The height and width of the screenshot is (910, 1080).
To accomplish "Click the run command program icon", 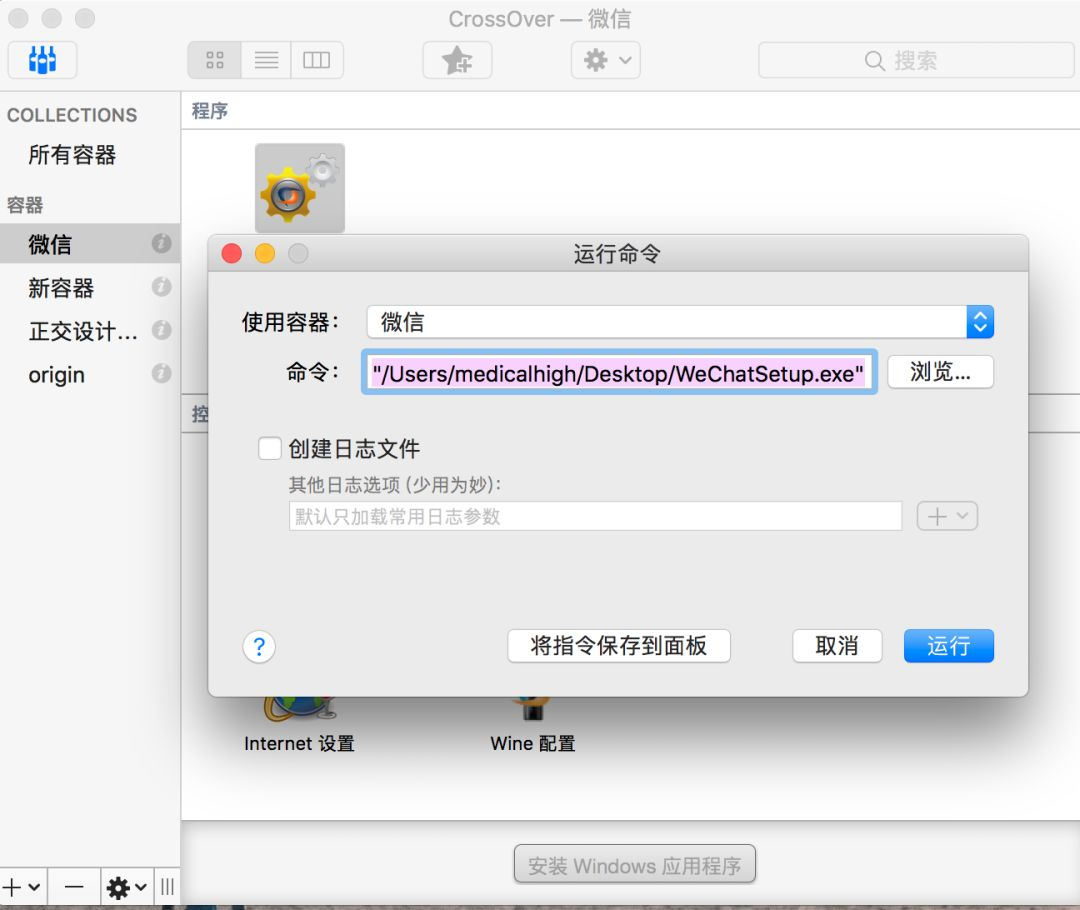I will (300, 188).
